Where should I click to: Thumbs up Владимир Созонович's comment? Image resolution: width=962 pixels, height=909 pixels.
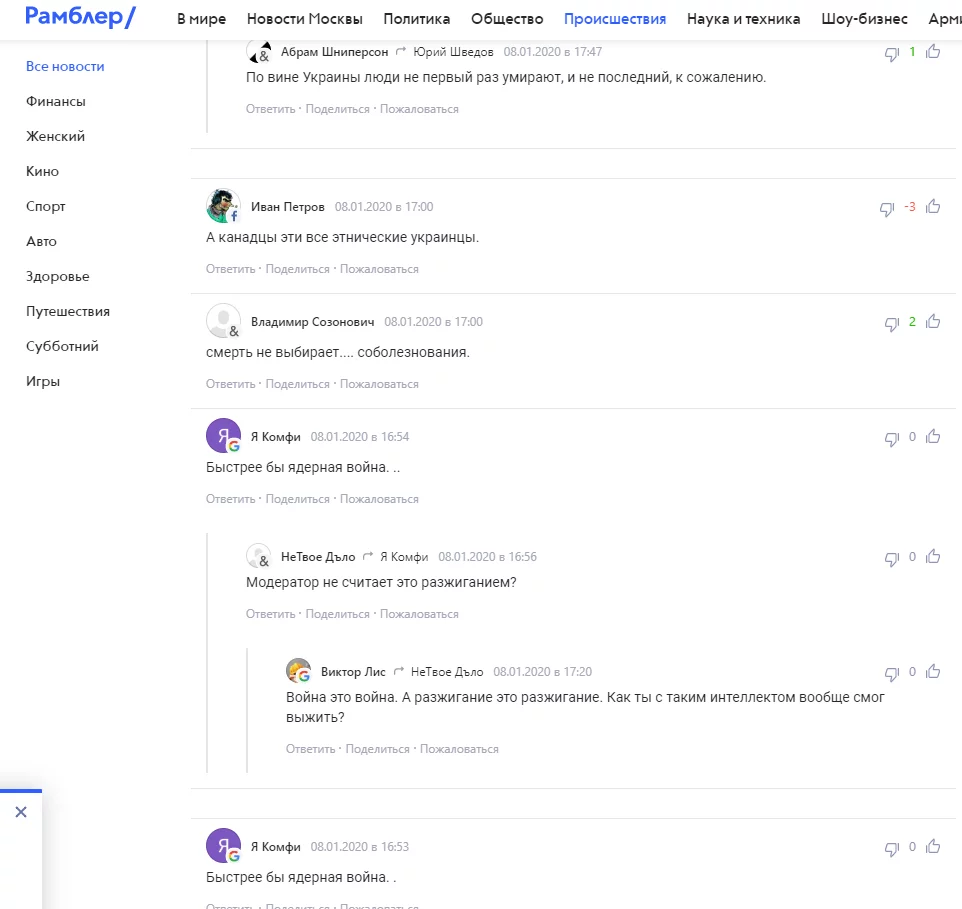point(933,321)
